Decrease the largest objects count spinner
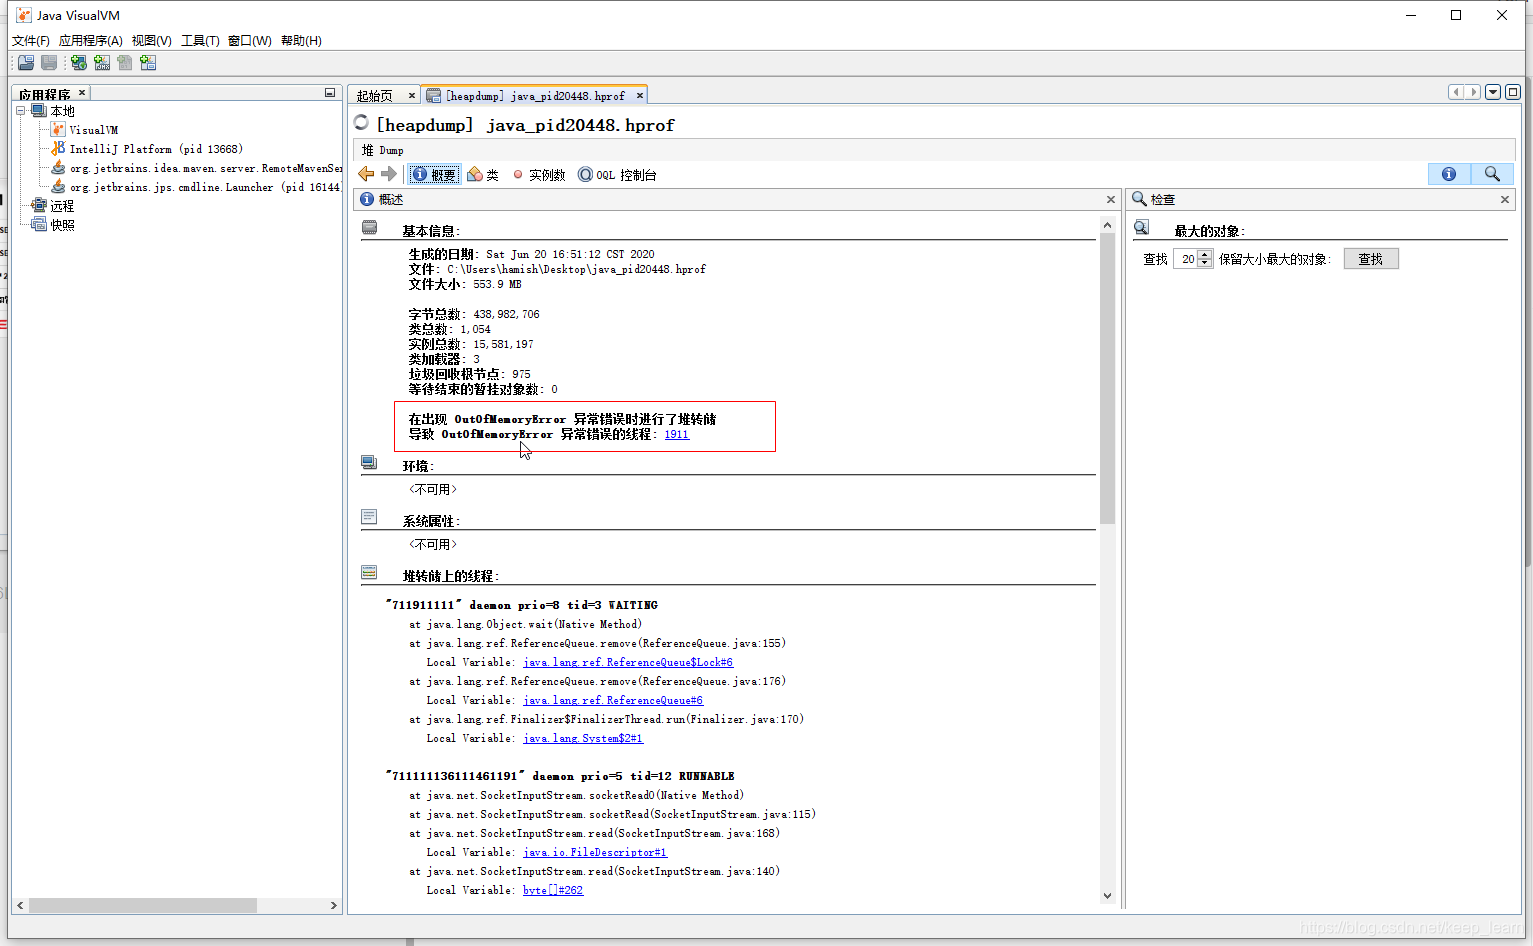Viewport: 1533px width, 946px height. (x=1205, y=263)
